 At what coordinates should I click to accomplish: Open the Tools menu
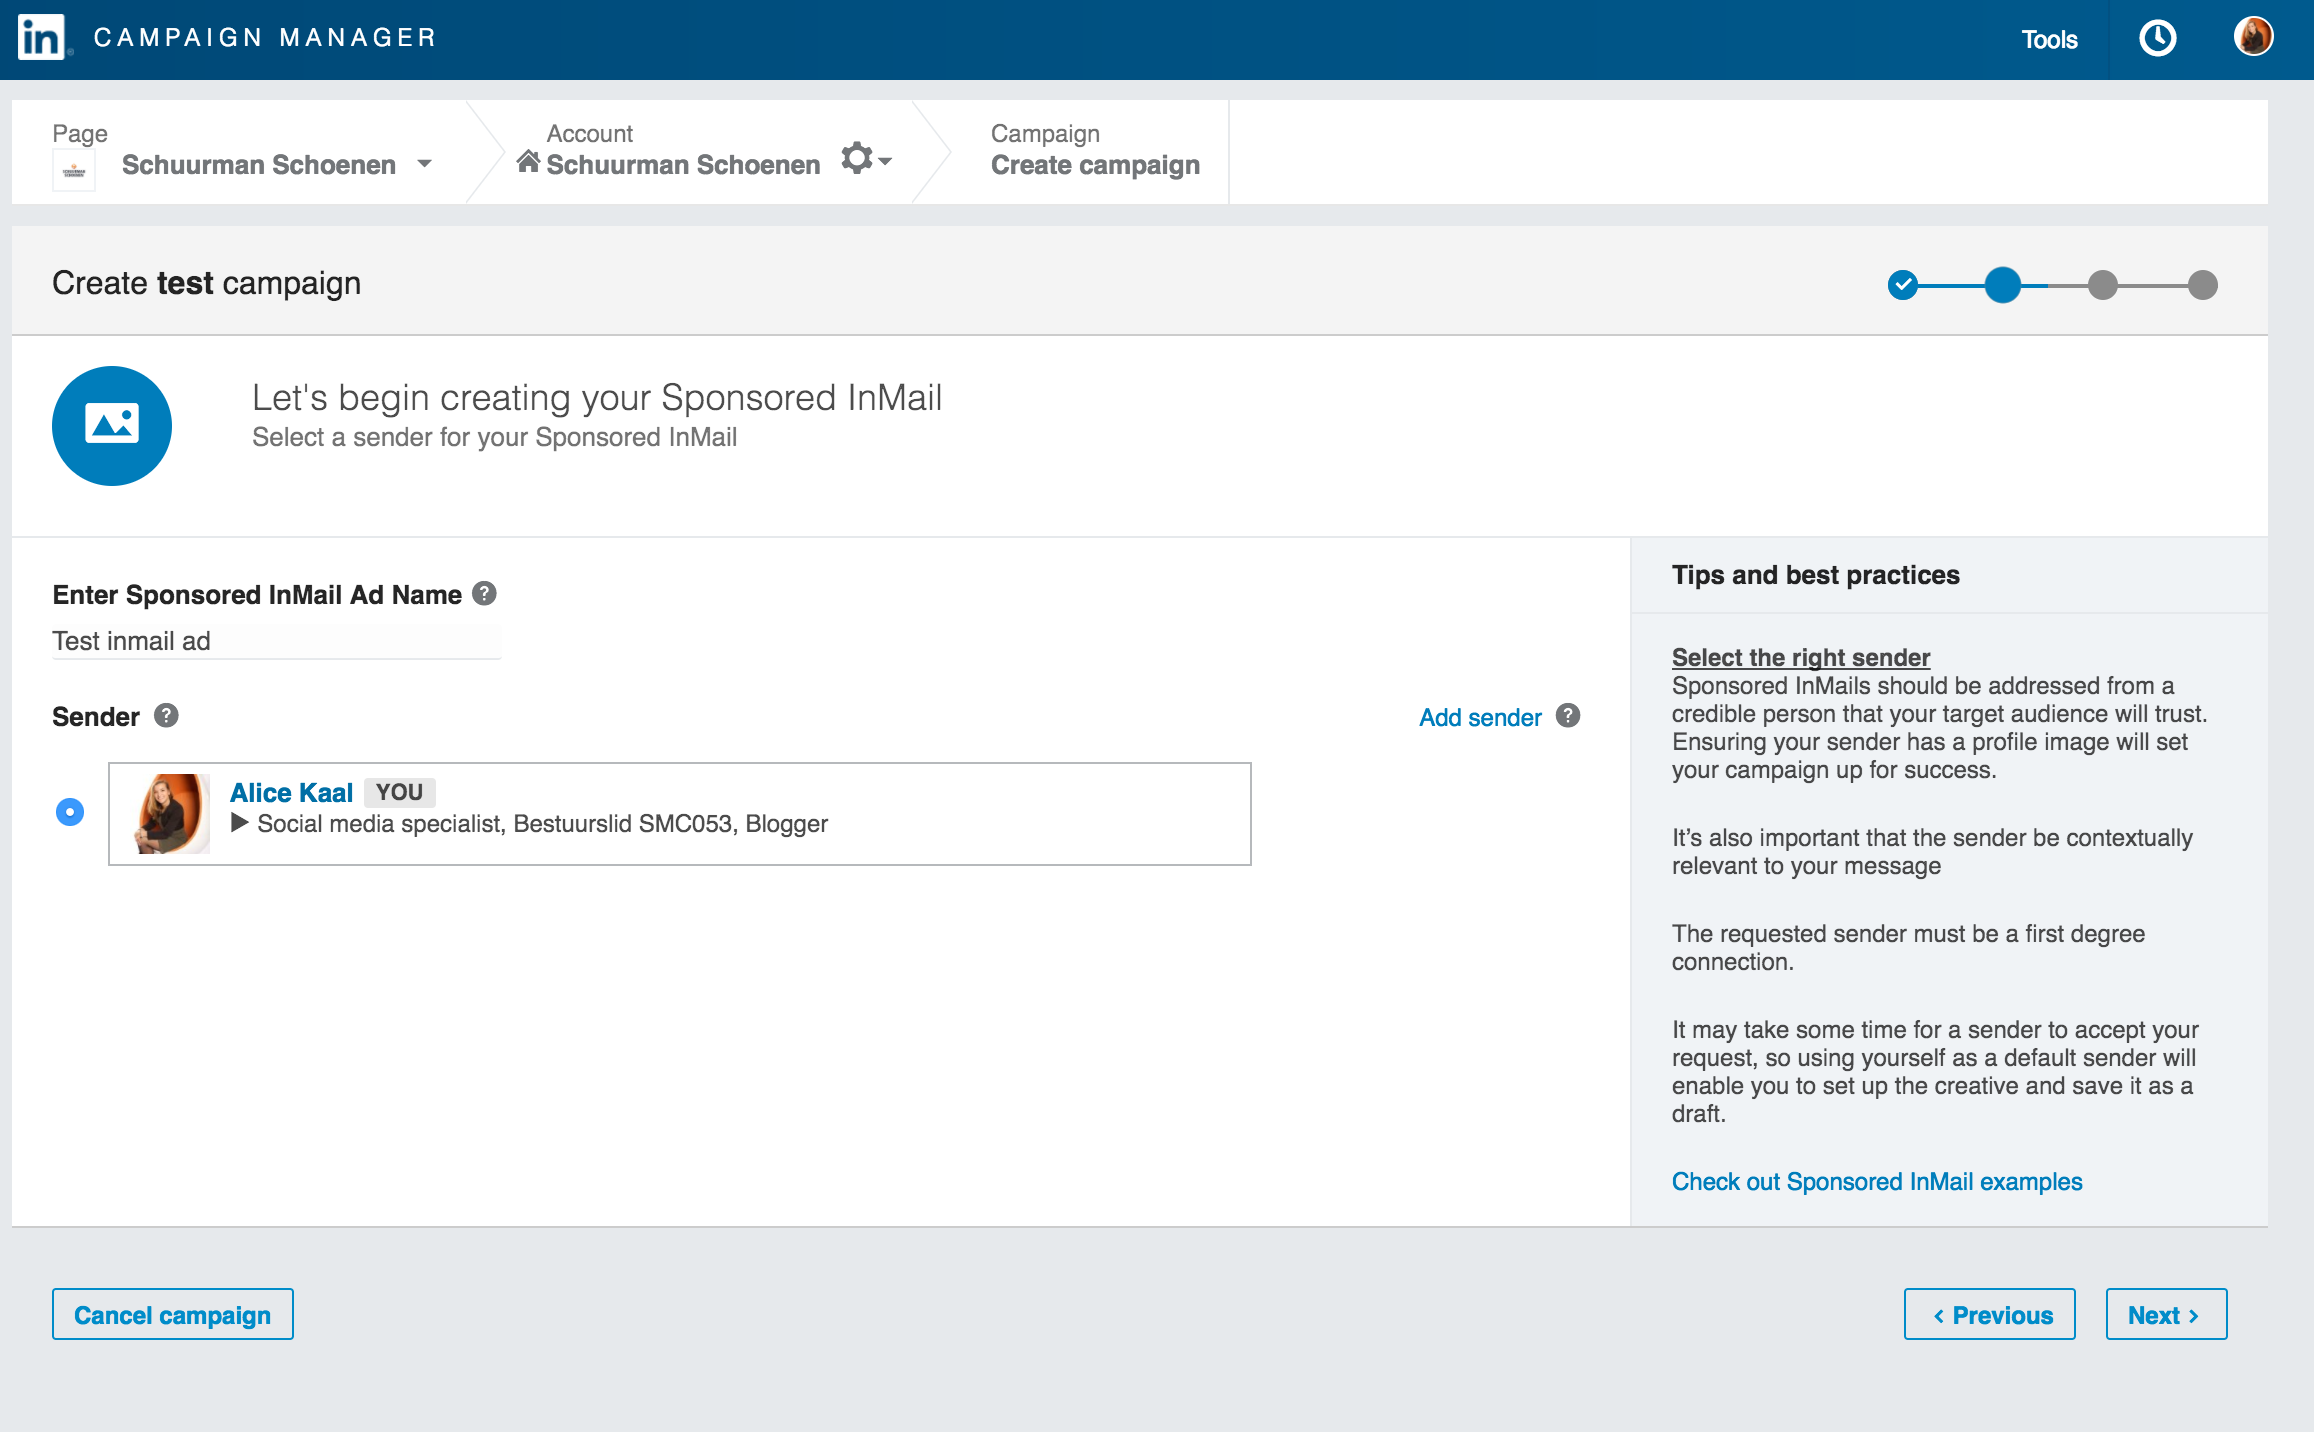click(2049, 40)
